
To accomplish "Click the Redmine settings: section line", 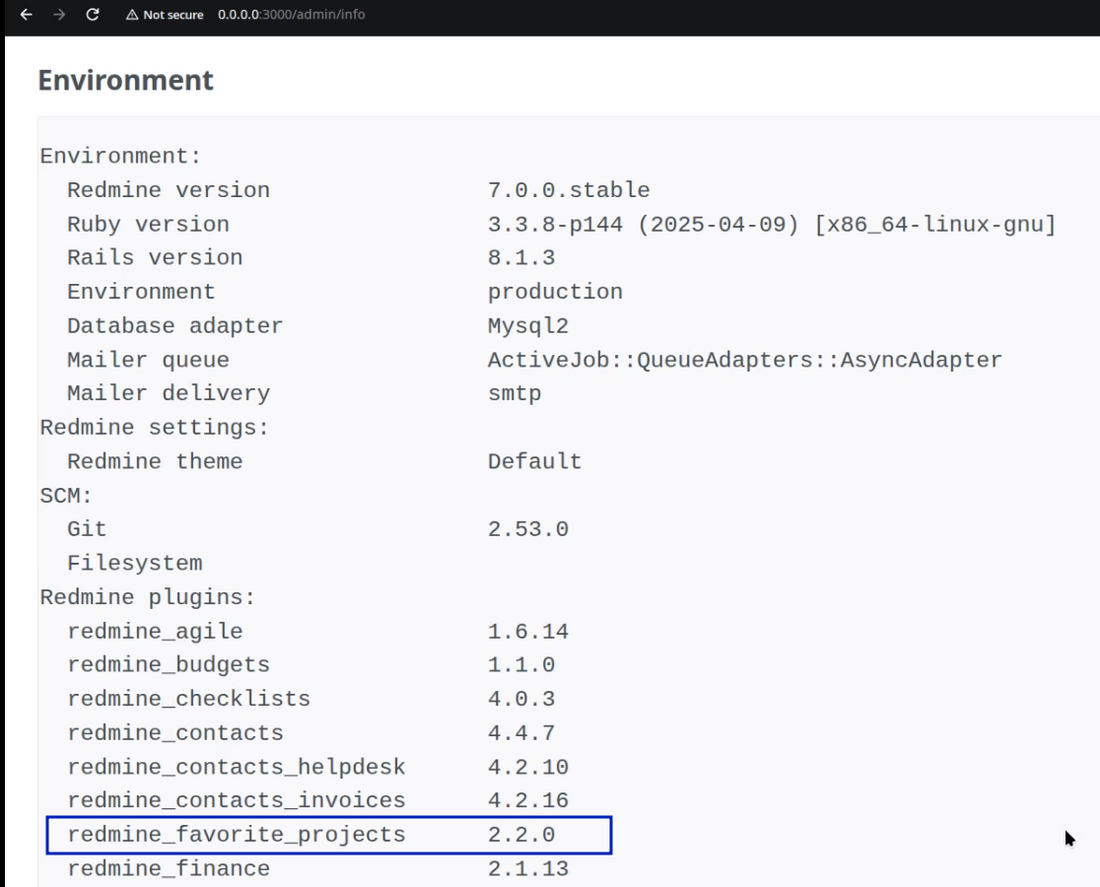I will 154,427.
